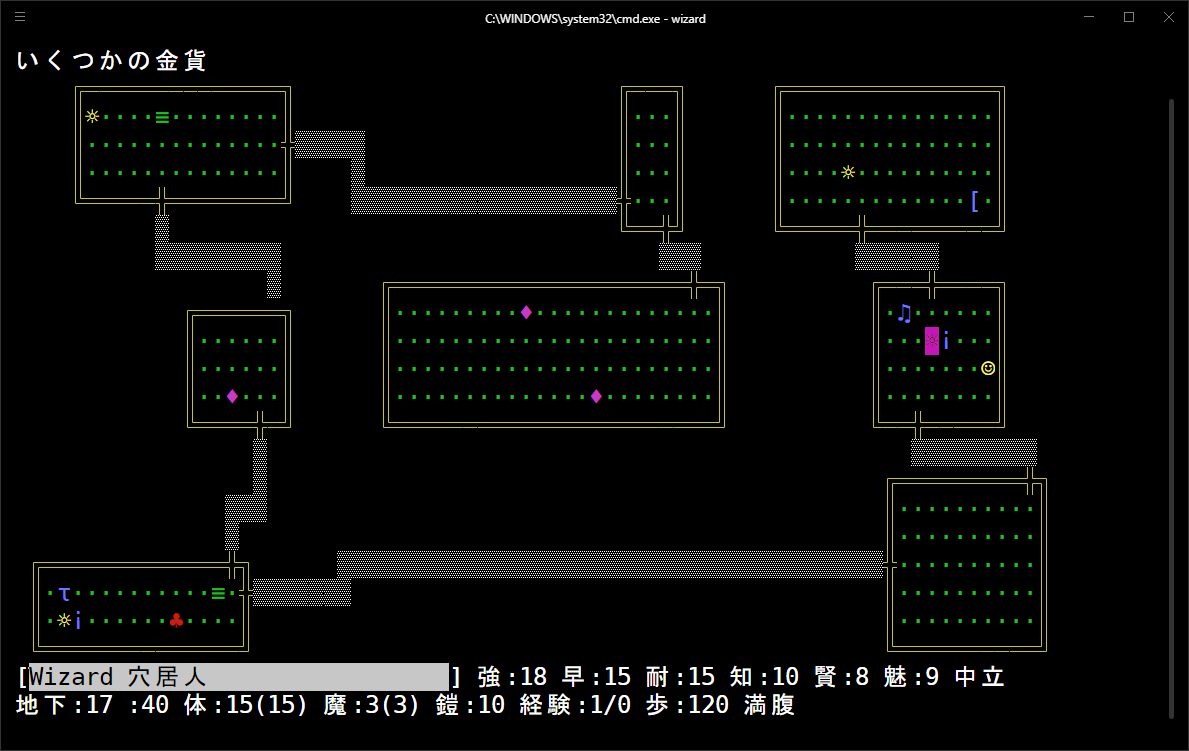
Task: Click the 耐:15 stat
Action: point(681,677)
